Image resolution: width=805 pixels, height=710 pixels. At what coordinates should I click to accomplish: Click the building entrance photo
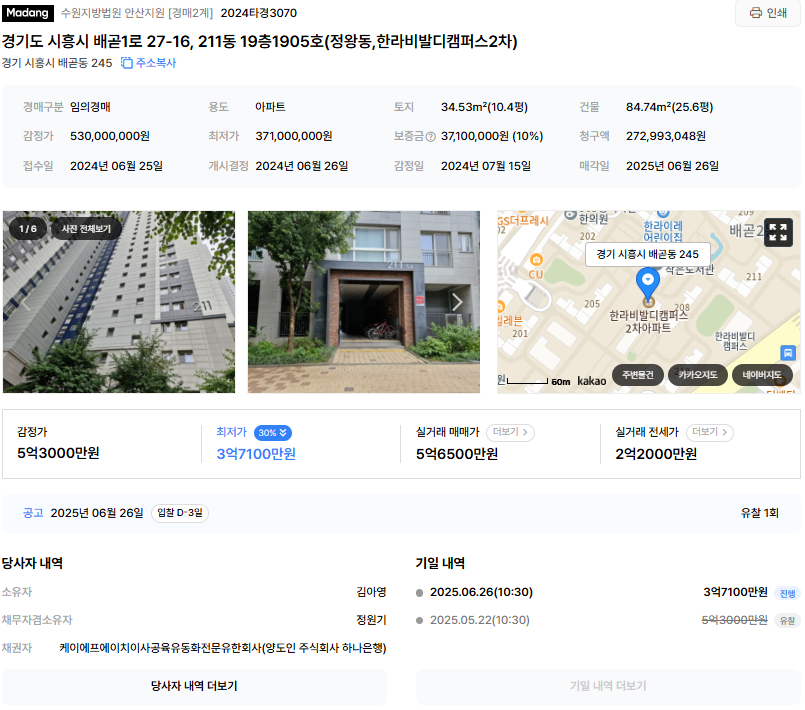click(363, 302)
